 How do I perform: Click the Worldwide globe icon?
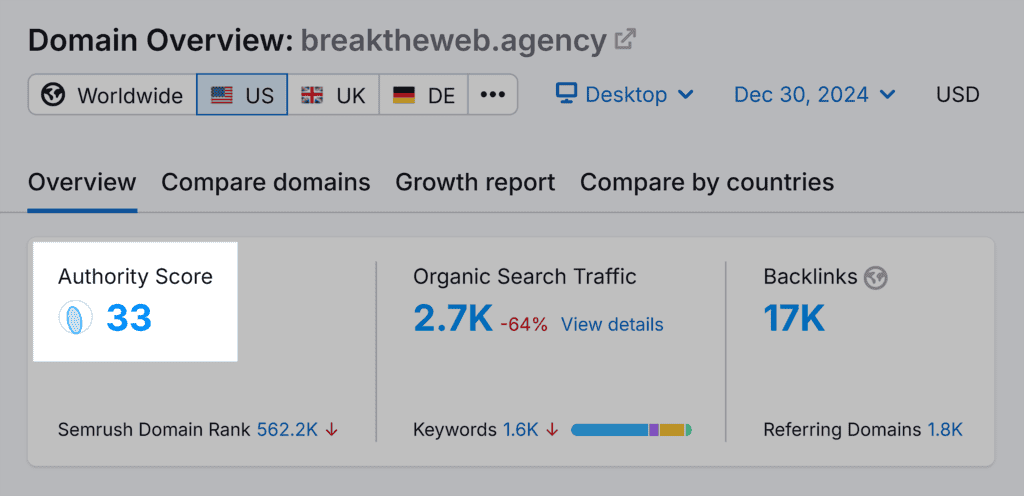[x=54, y=95]
